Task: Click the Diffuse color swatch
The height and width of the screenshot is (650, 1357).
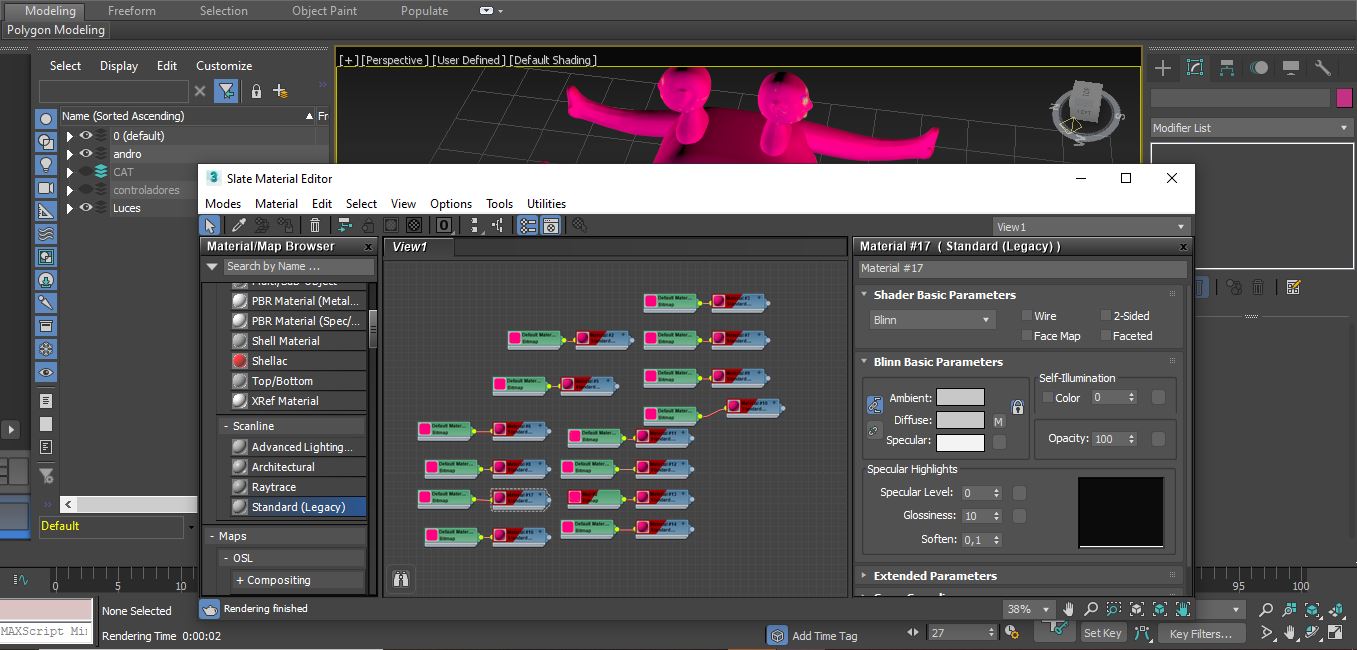Action: tap(960, 421)
